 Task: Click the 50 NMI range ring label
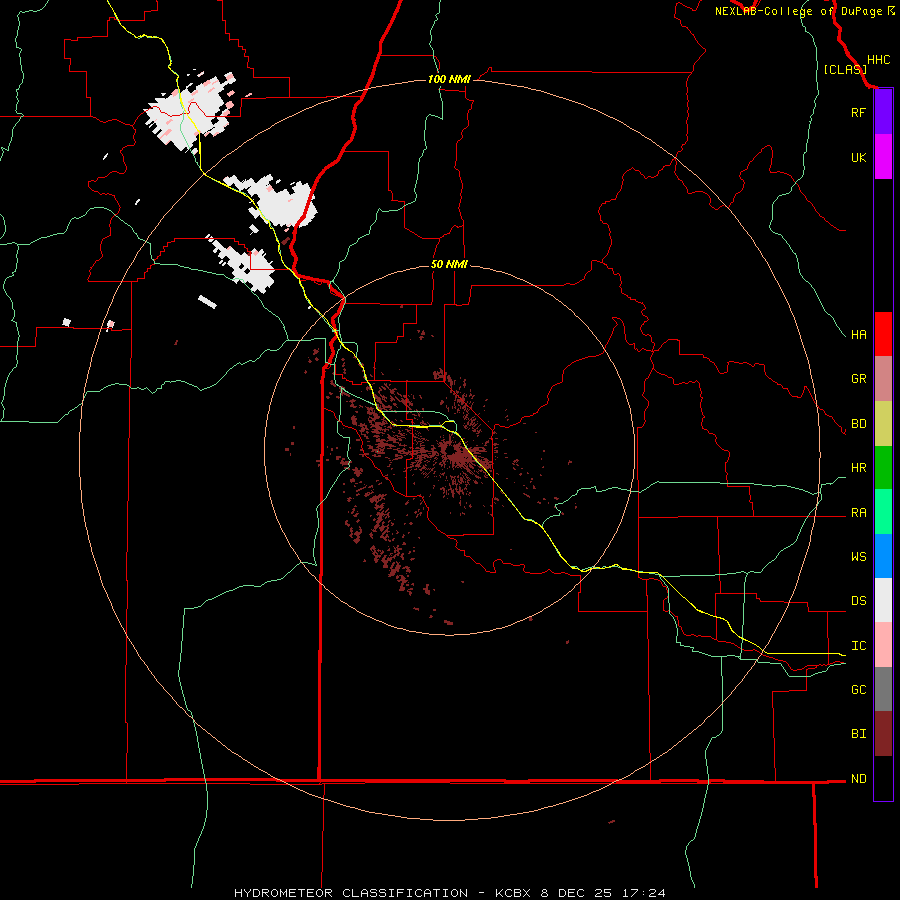pos(449,264)
